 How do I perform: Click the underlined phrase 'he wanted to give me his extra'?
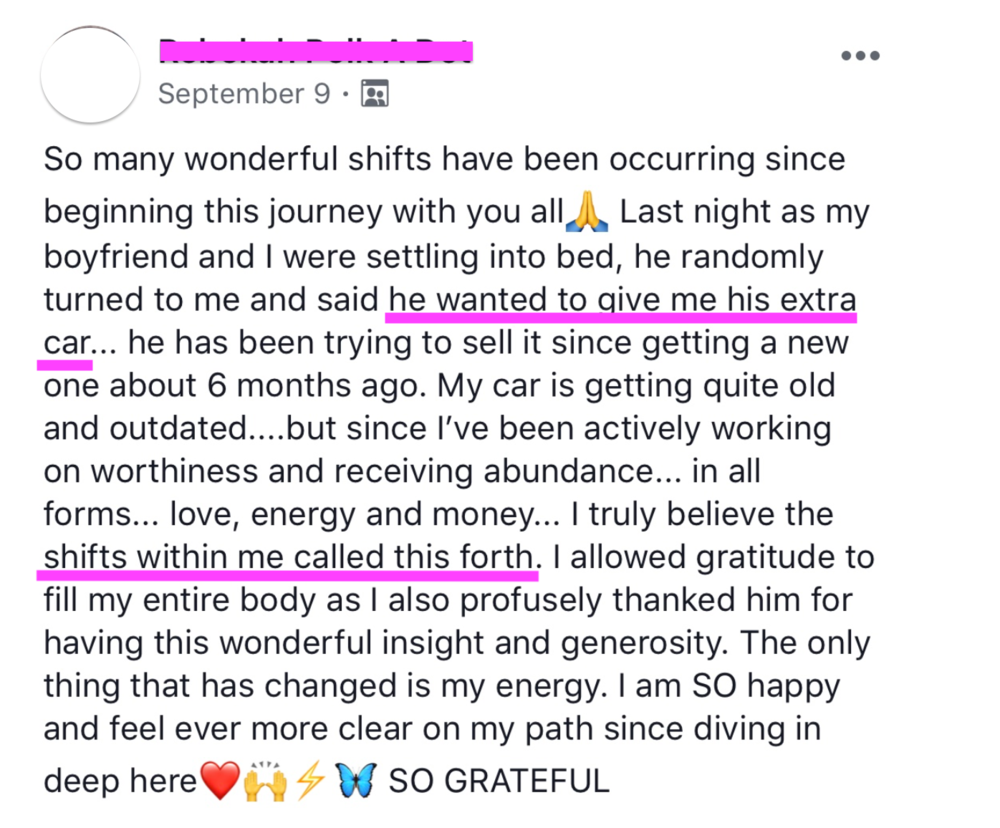tap(622, 299)
